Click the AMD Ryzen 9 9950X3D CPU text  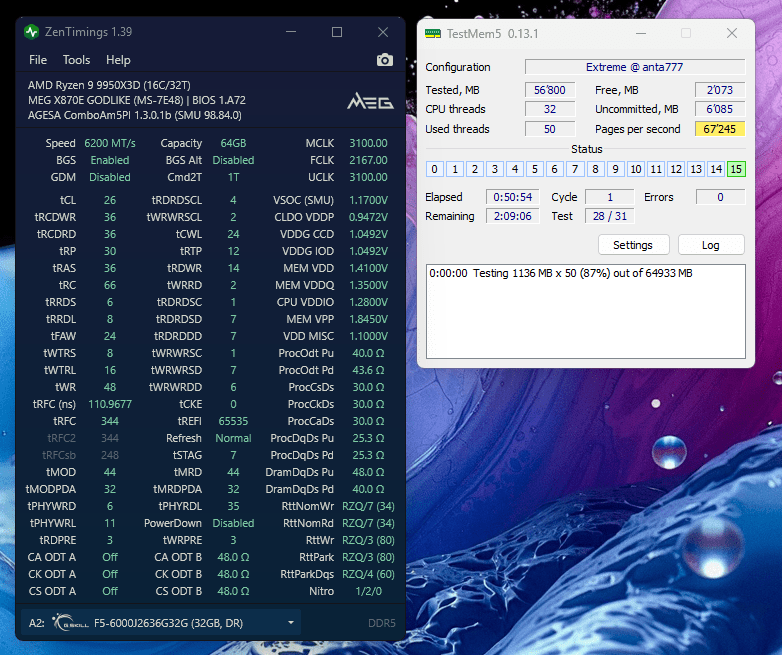[109, 85]
